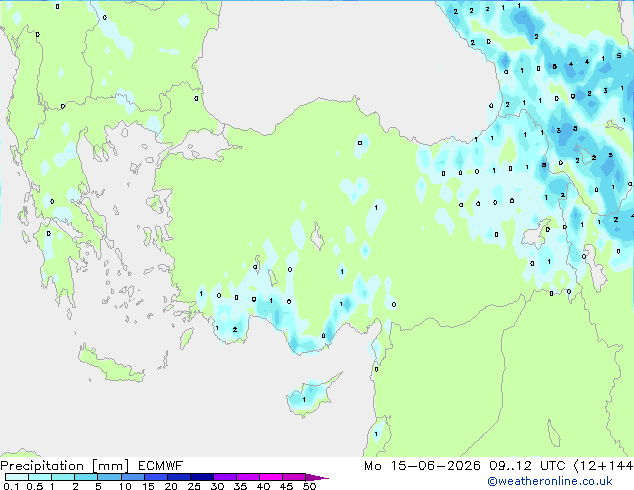634x490 pixels.
Task: Click the legend label '0.5'
Action: point(34,486)
